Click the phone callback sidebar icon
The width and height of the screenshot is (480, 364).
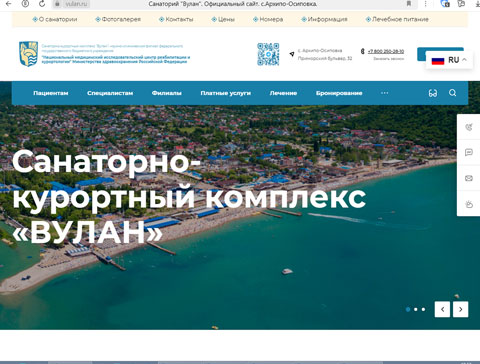pyautogui.click(x=469, y=127)
